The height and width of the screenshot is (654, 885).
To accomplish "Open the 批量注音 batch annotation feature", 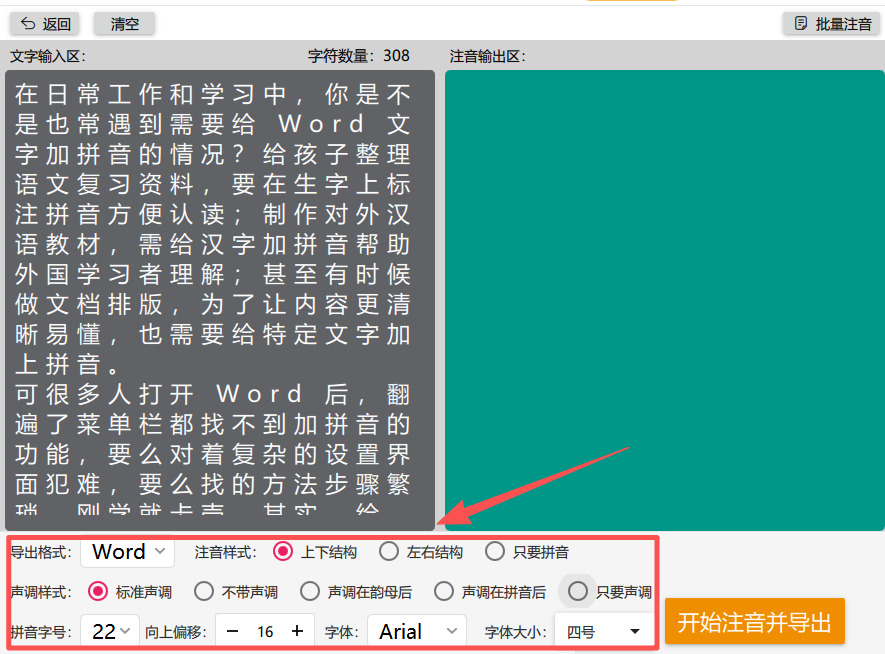I will coord(831,23).
